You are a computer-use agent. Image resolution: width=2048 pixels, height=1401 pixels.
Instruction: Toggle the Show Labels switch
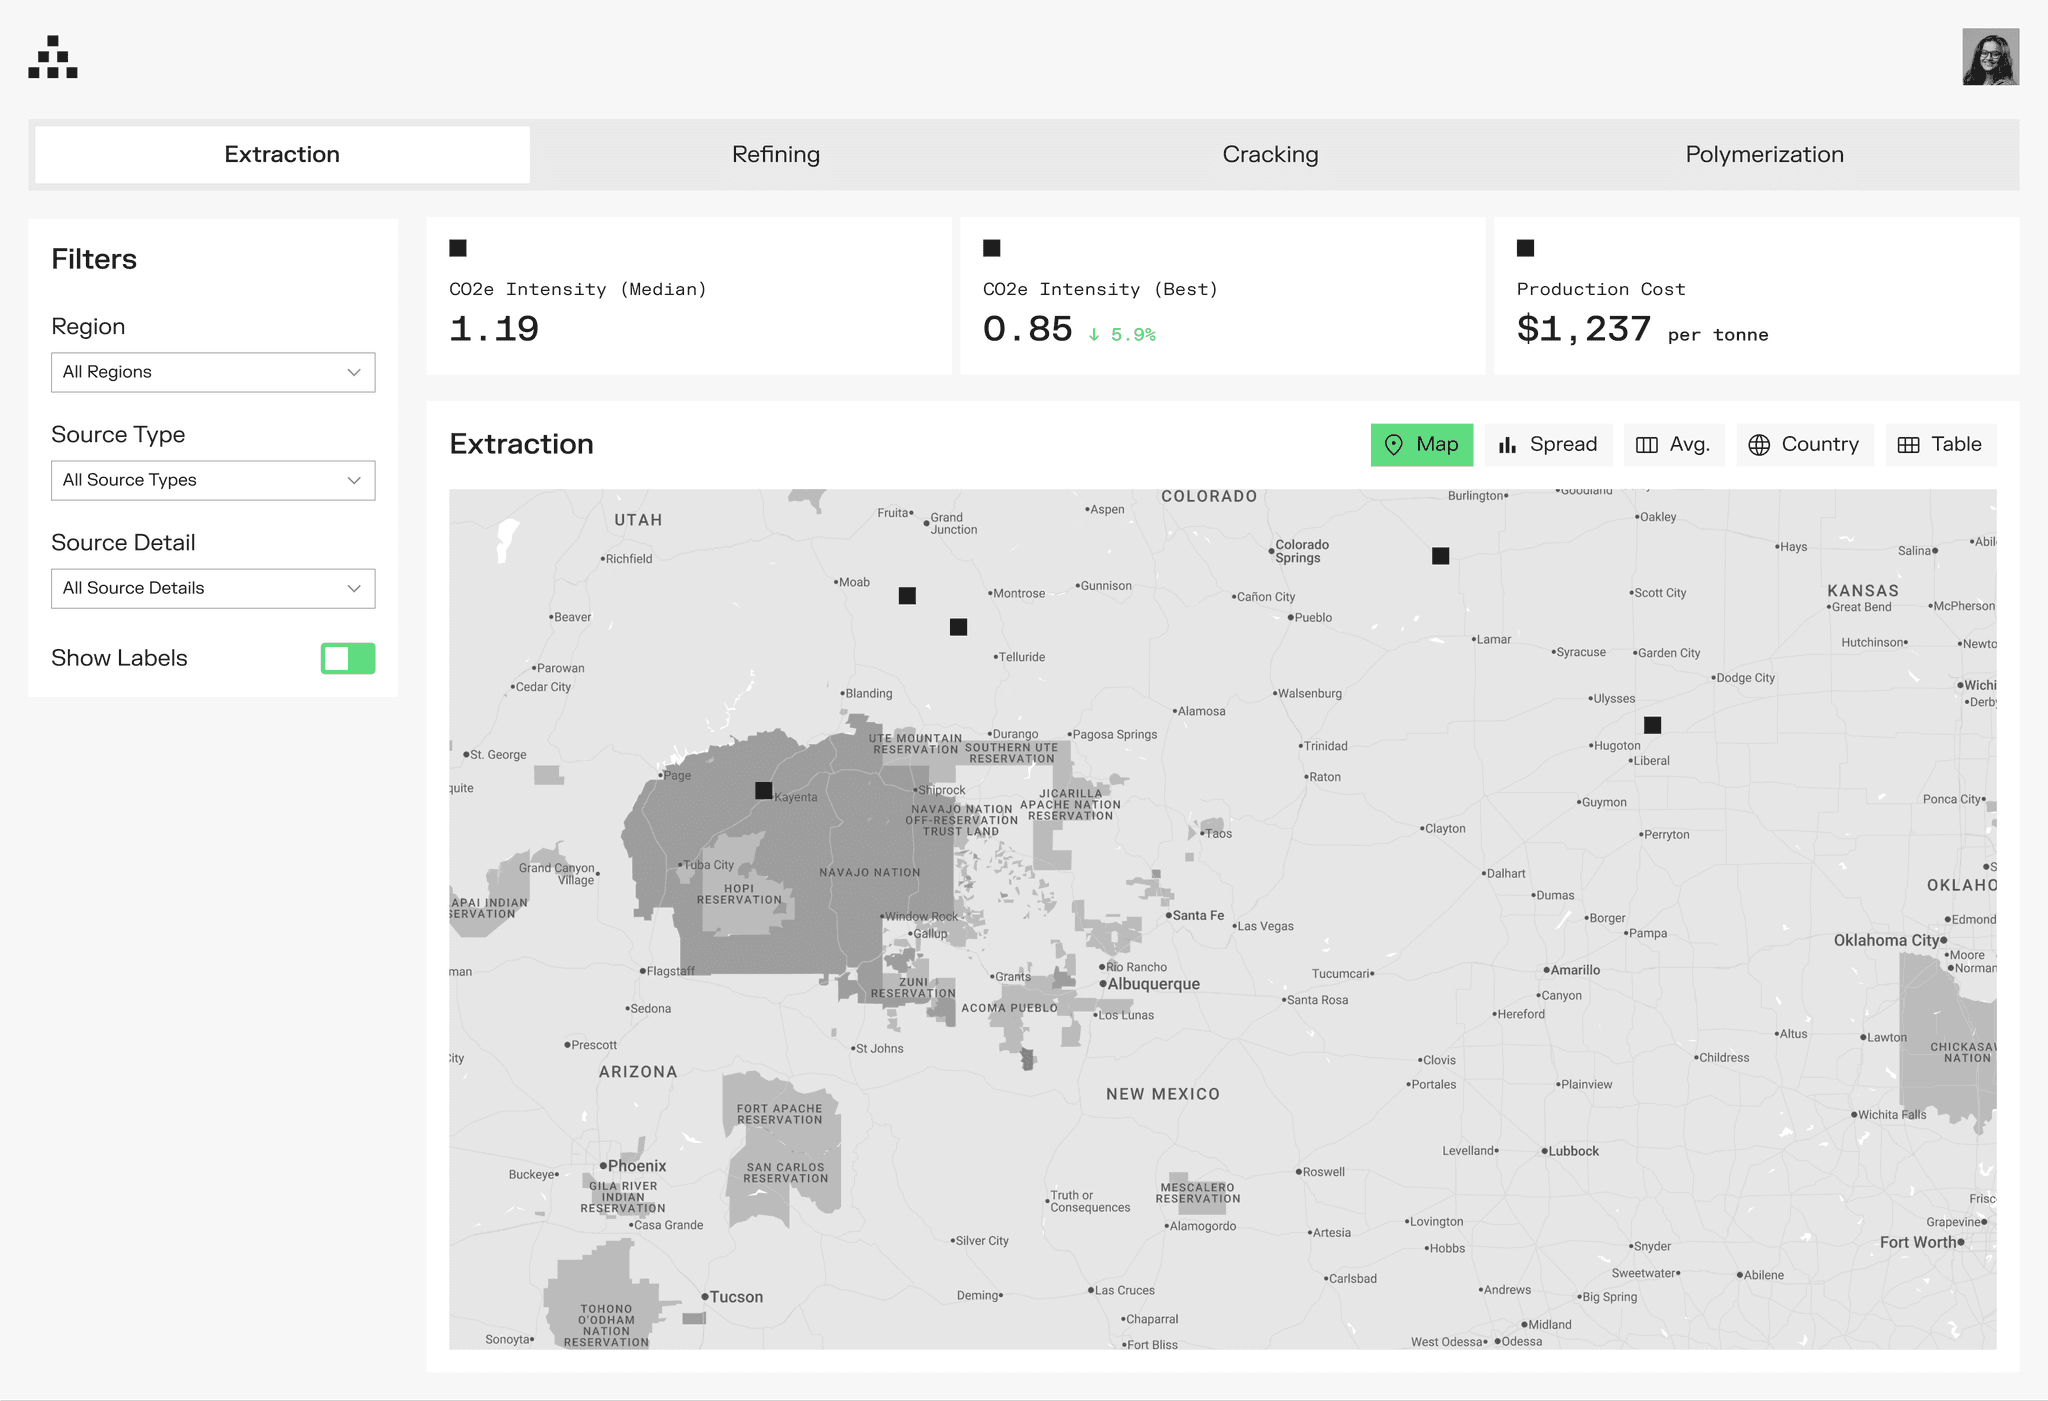(x=348, y=658)
